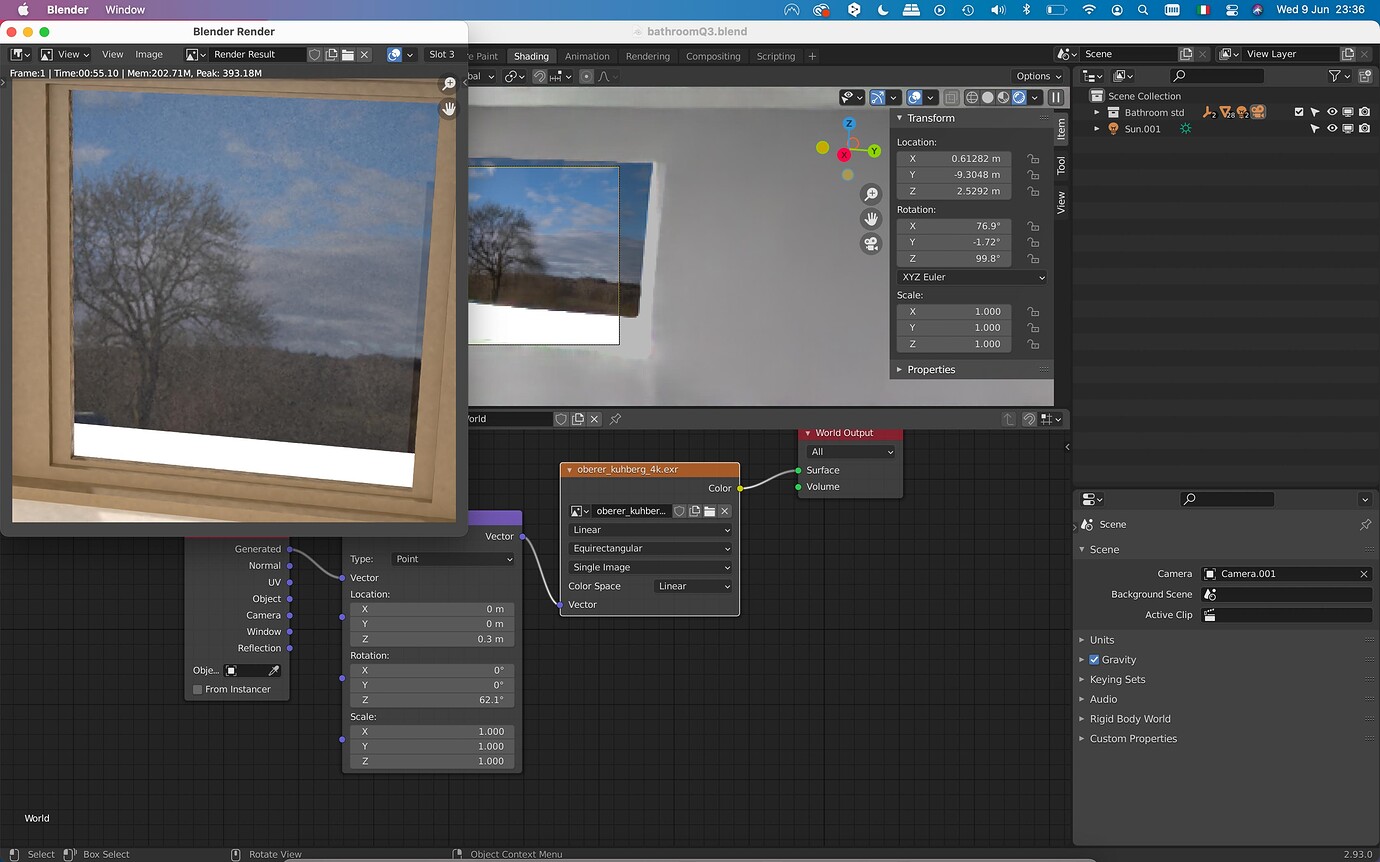
Task: Adjust the Location X slider in the Transform panel
Action: [953, 158]
